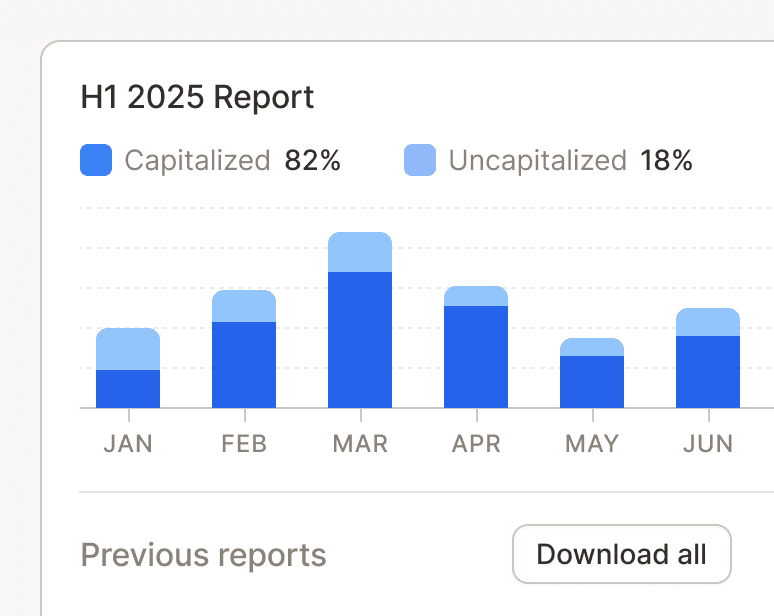The image size is (774, 616).
Task: Click the JAN axis label
Action: (x=128, y=443)
